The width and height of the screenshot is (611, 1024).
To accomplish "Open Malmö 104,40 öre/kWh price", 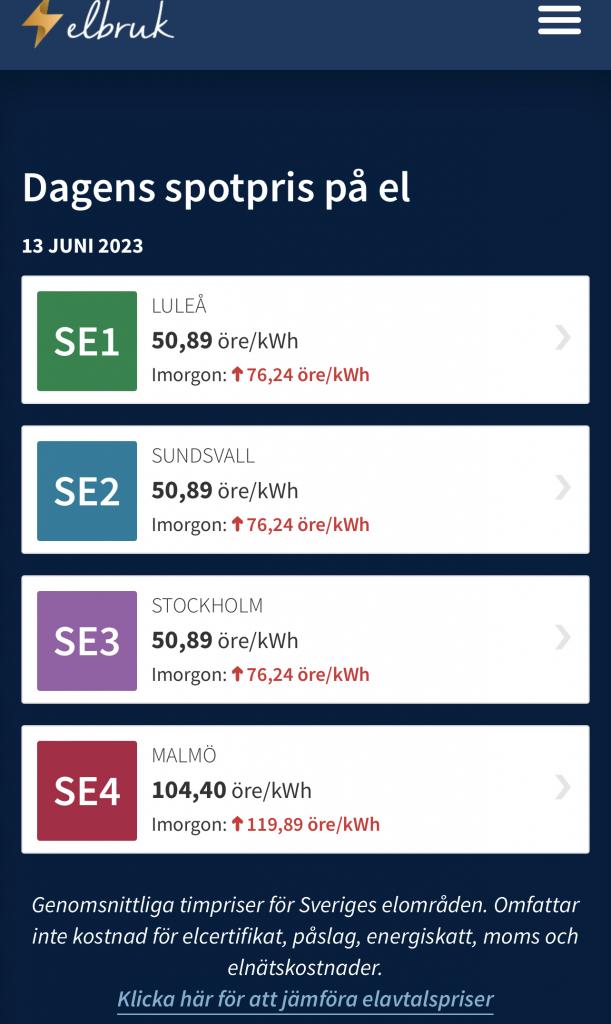I will pyautogui.click(x=232, y=790).
